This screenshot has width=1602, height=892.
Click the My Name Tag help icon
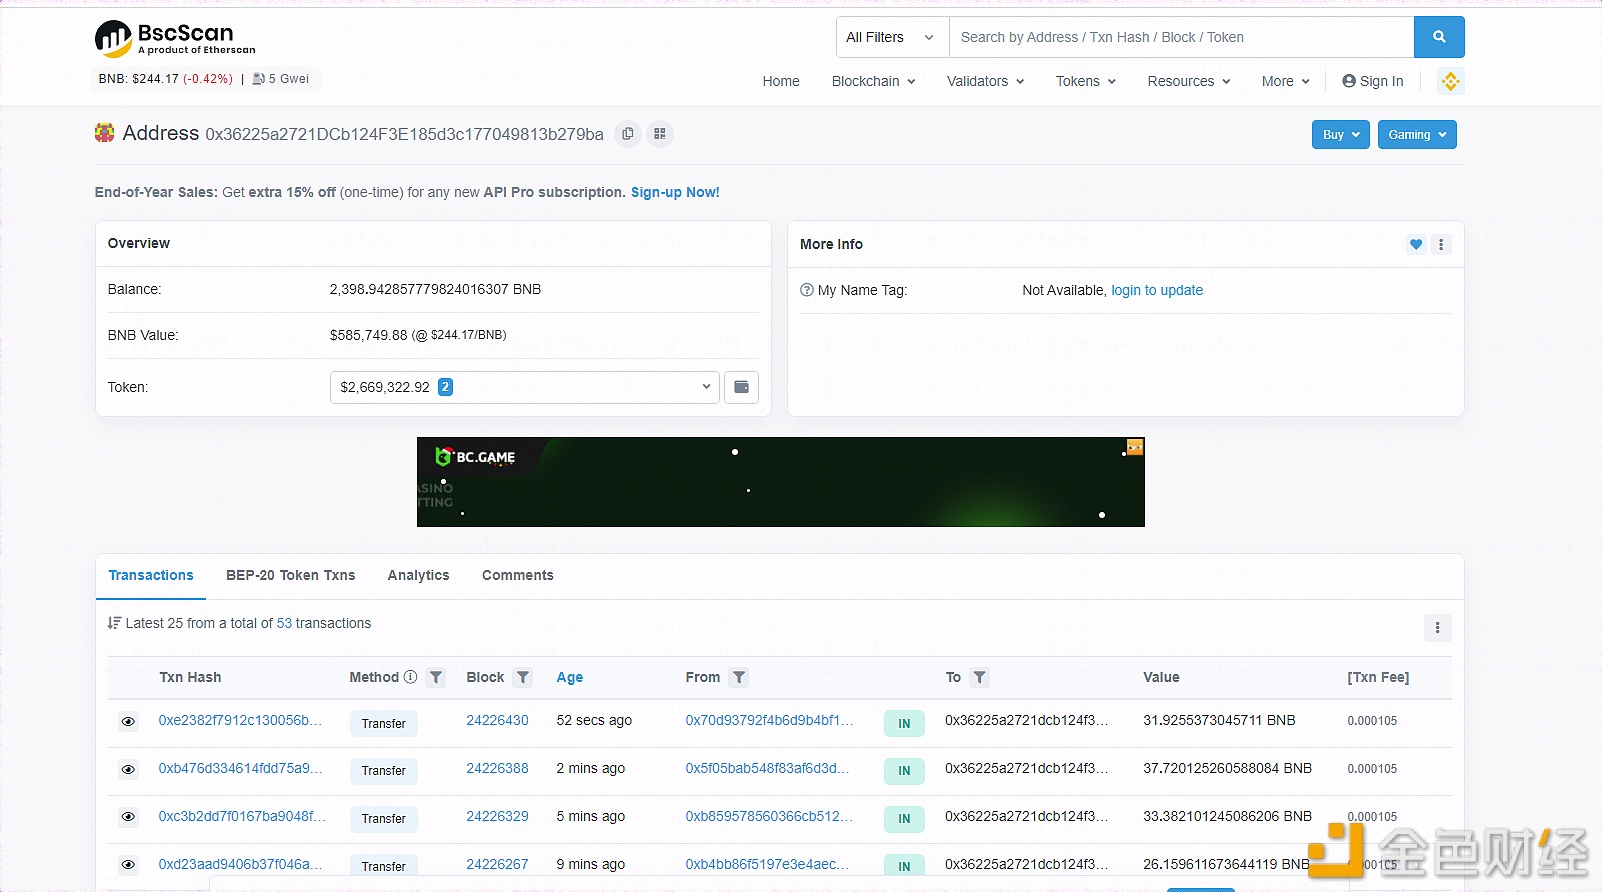pyautogui.click(x=807, y=290)
